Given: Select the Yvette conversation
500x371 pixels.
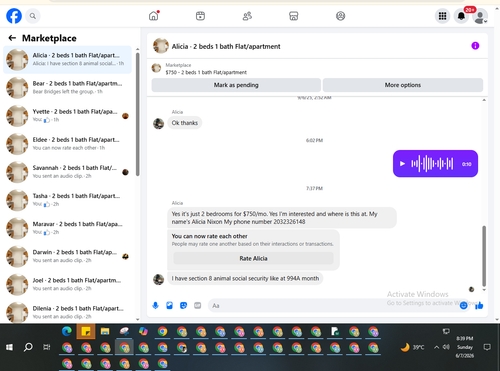Looking at the screenshot, I should tap(67, 116).
